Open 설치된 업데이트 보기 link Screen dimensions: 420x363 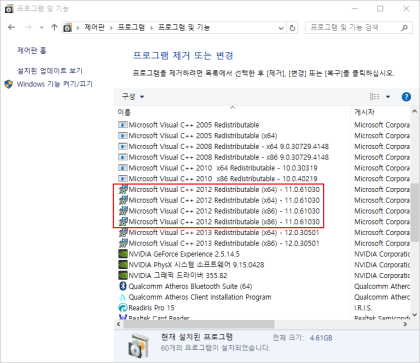point(50,71)
